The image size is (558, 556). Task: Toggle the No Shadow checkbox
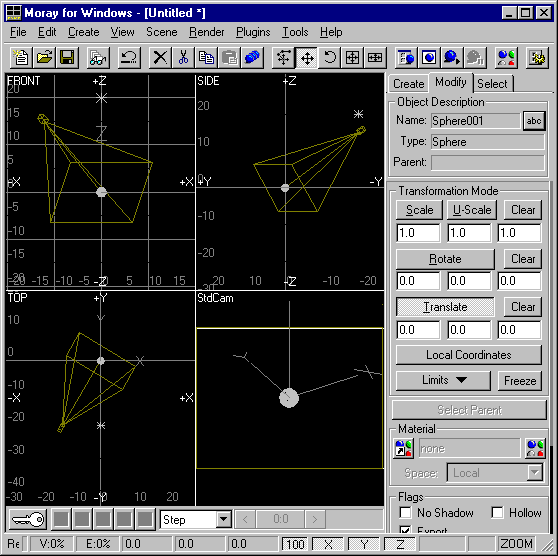406,513
